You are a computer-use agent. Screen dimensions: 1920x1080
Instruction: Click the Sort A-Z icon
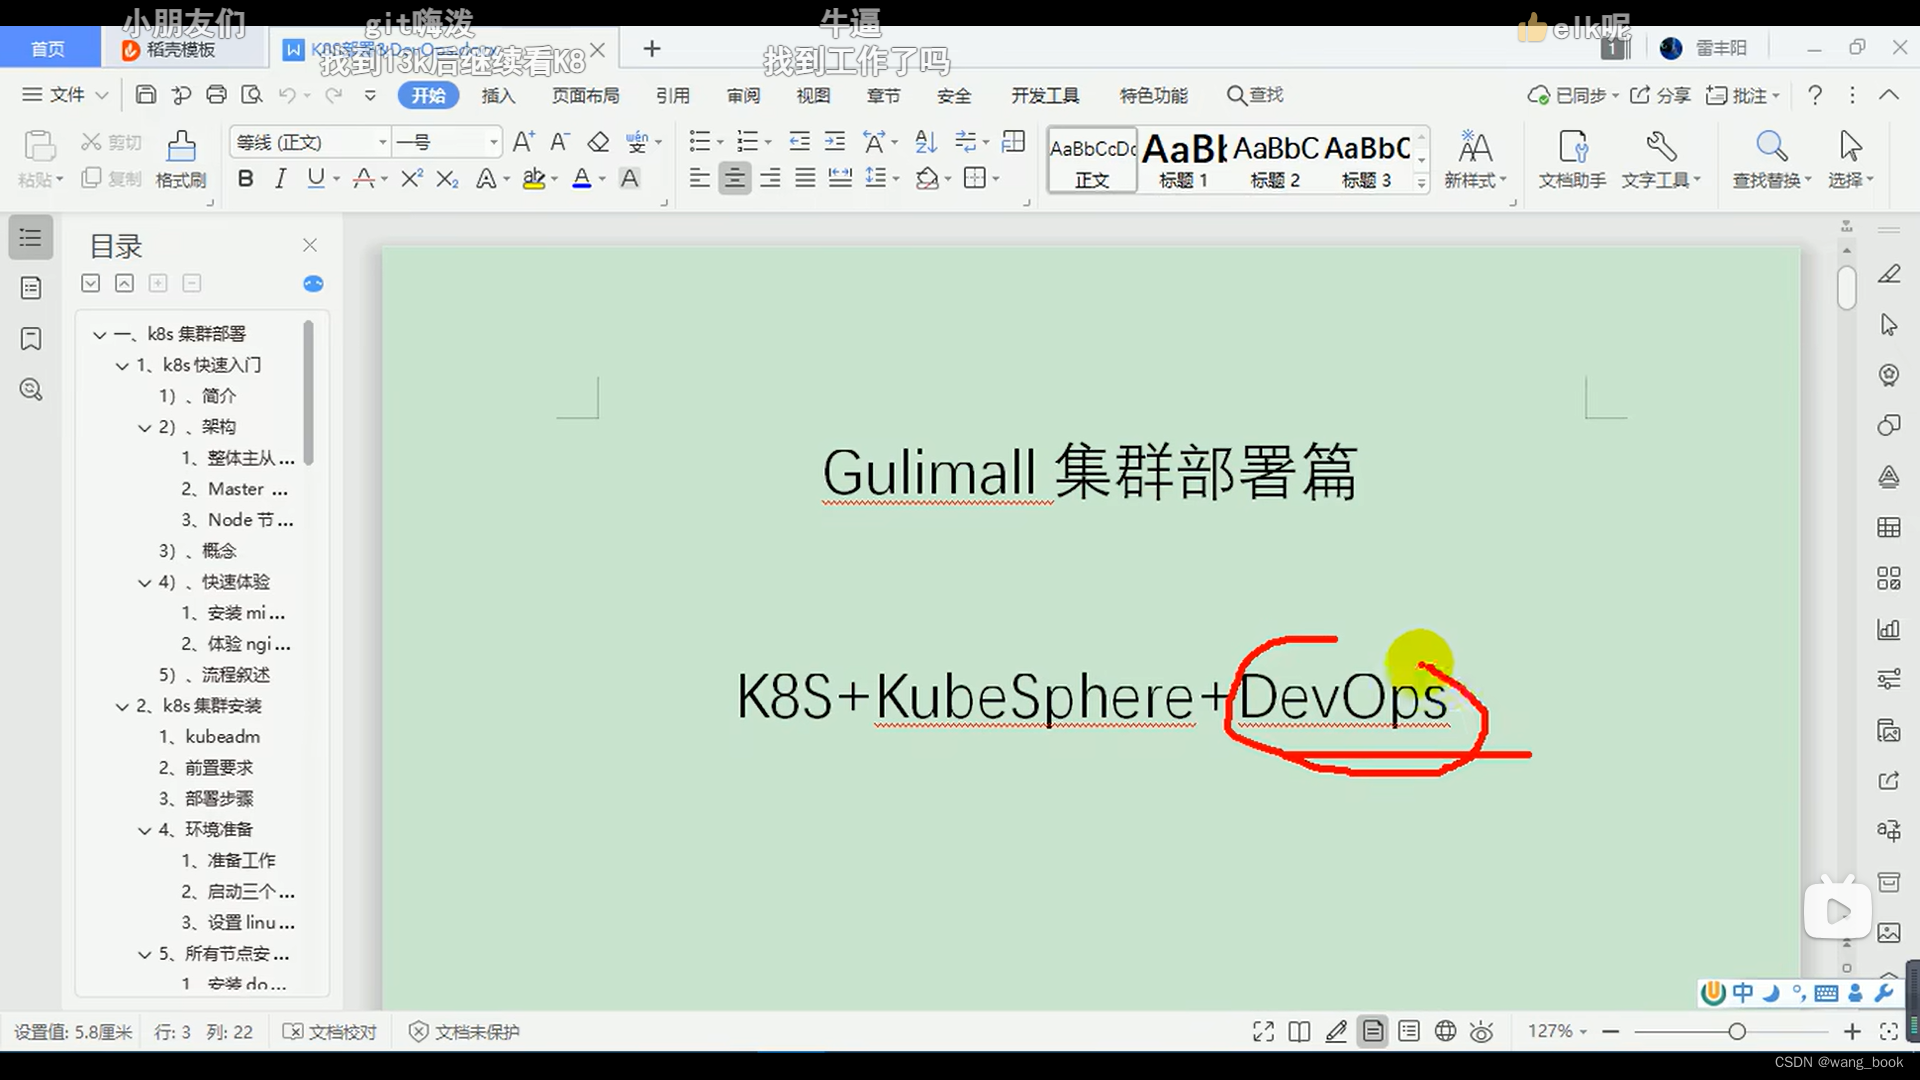(926, 142)
